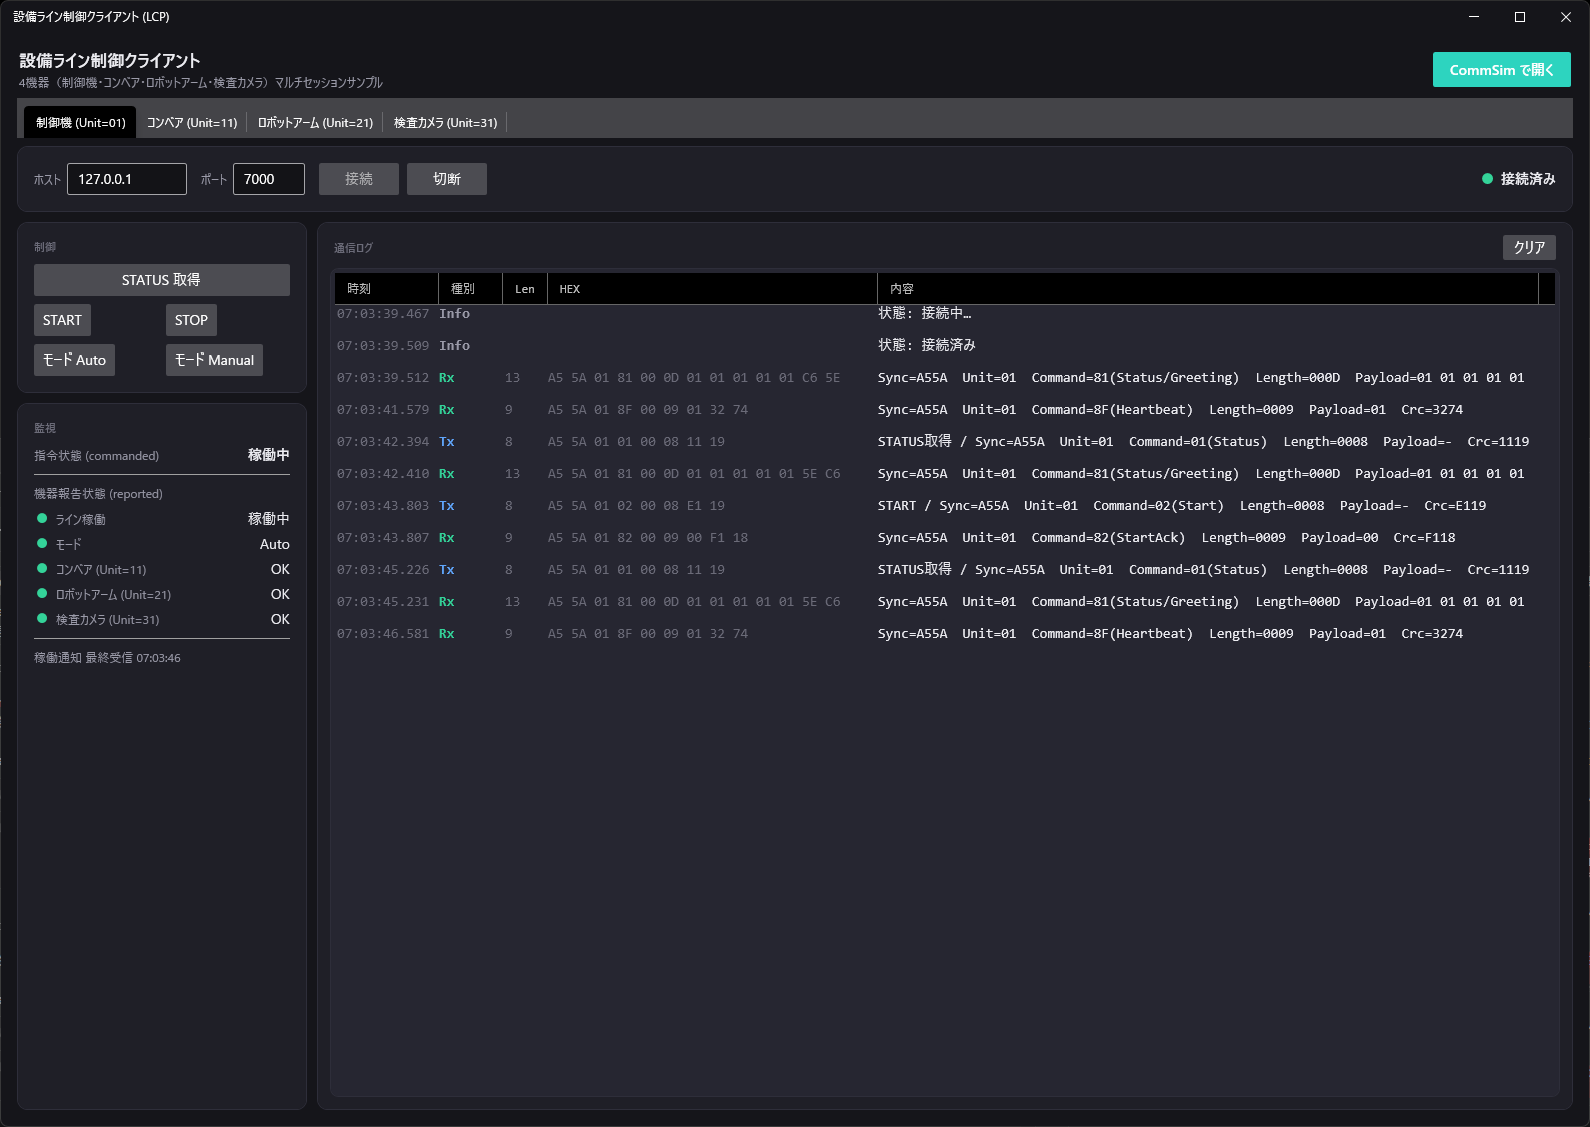Select the Rx row at 07:03:42.410
The height and width of the screenshot is (1127, 1590).
coord(945,474)
